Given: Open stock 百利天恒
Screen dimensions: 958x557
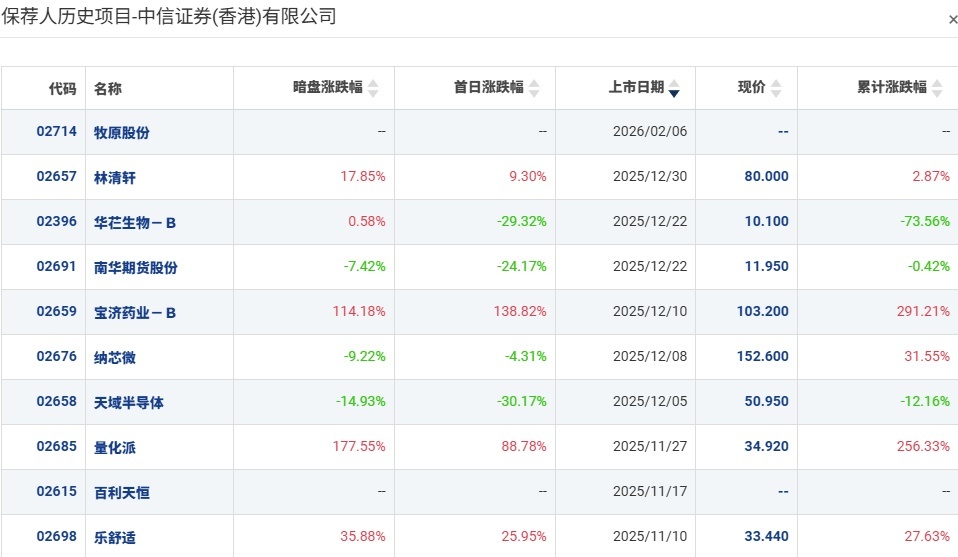Looking at the screenshot, I should coord(122,493).
